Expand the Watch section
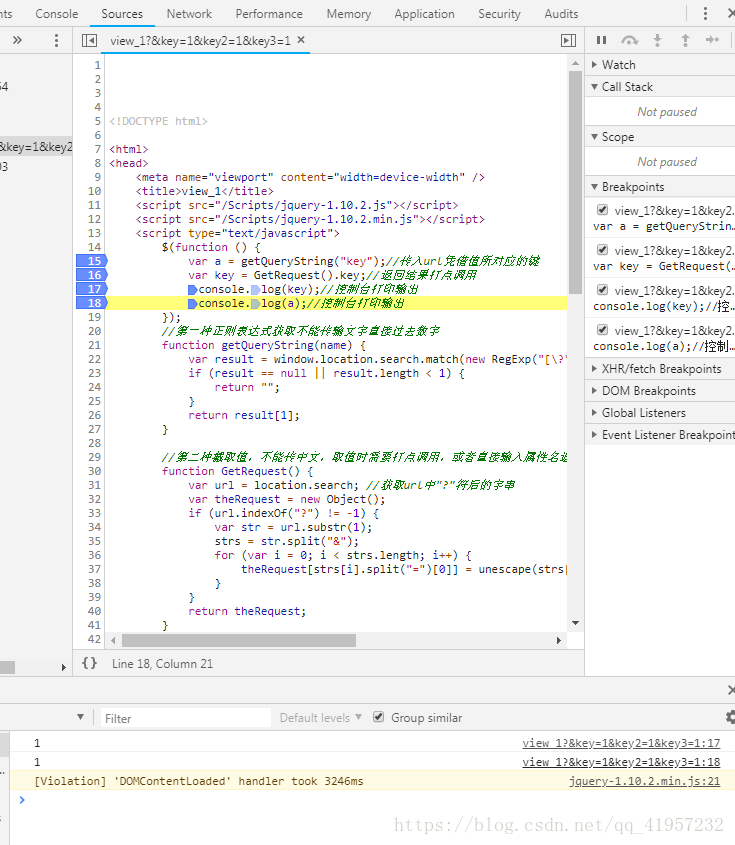735x845 pixels. (x=660, y=65)
